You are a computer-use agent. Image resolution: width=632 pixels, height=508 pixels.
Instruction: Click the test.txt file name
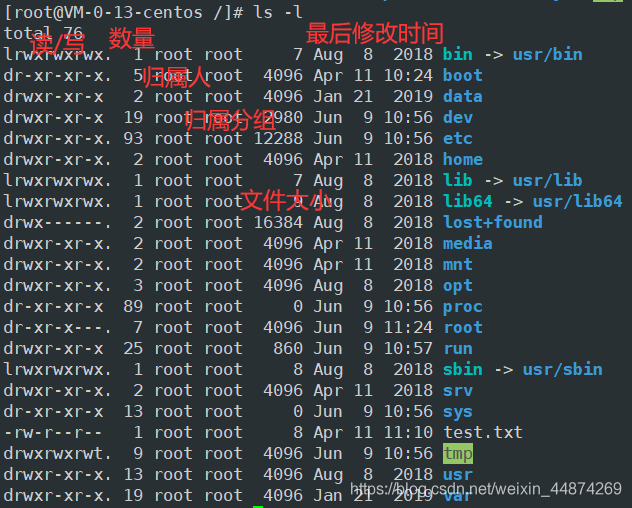pyautogui.click(x=483, y=432)
